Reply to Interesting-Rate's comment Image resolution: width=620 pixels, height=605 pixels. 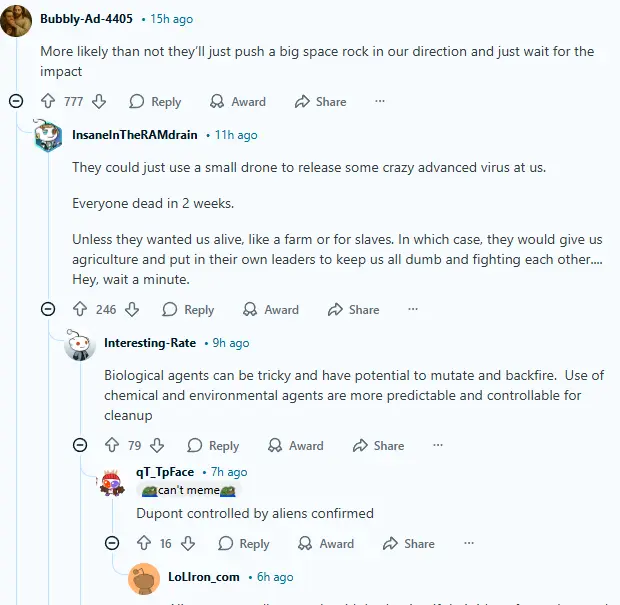[212, 446]
